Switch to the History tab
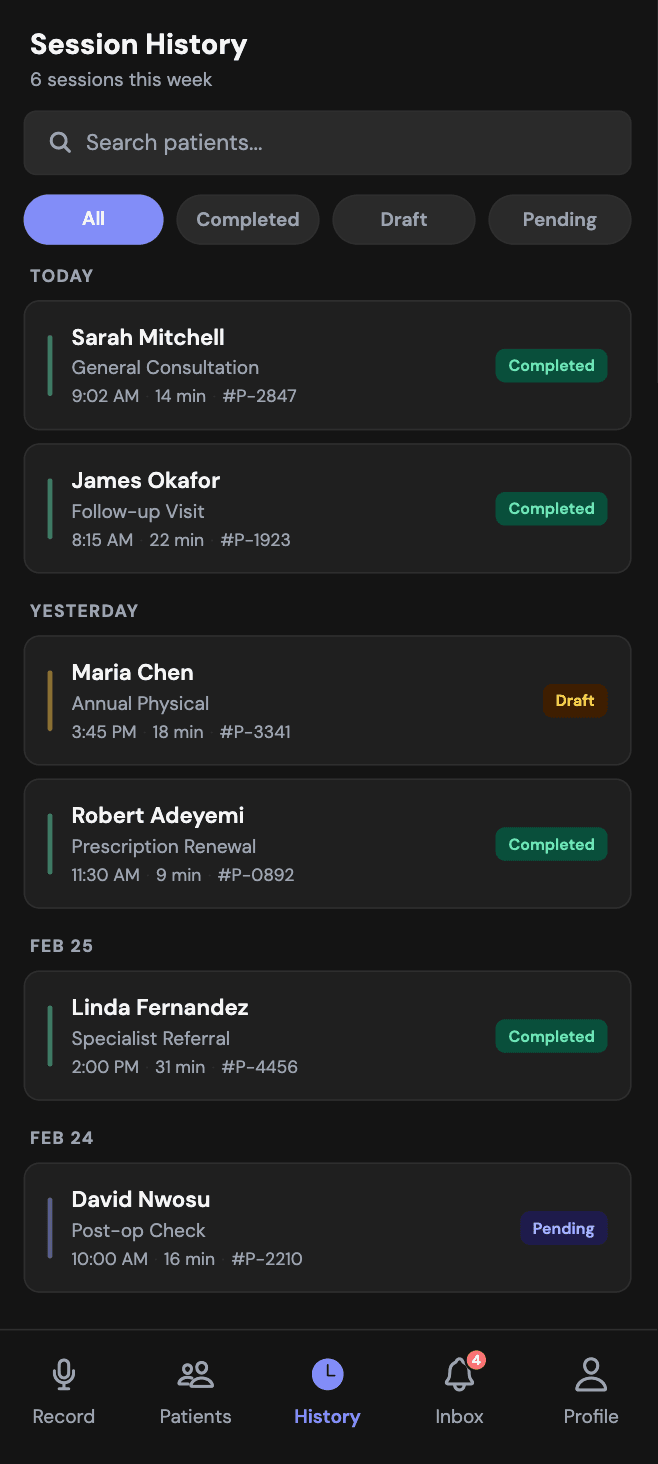Screen dimensions: 658x1464 click(x=327, y=1392)
